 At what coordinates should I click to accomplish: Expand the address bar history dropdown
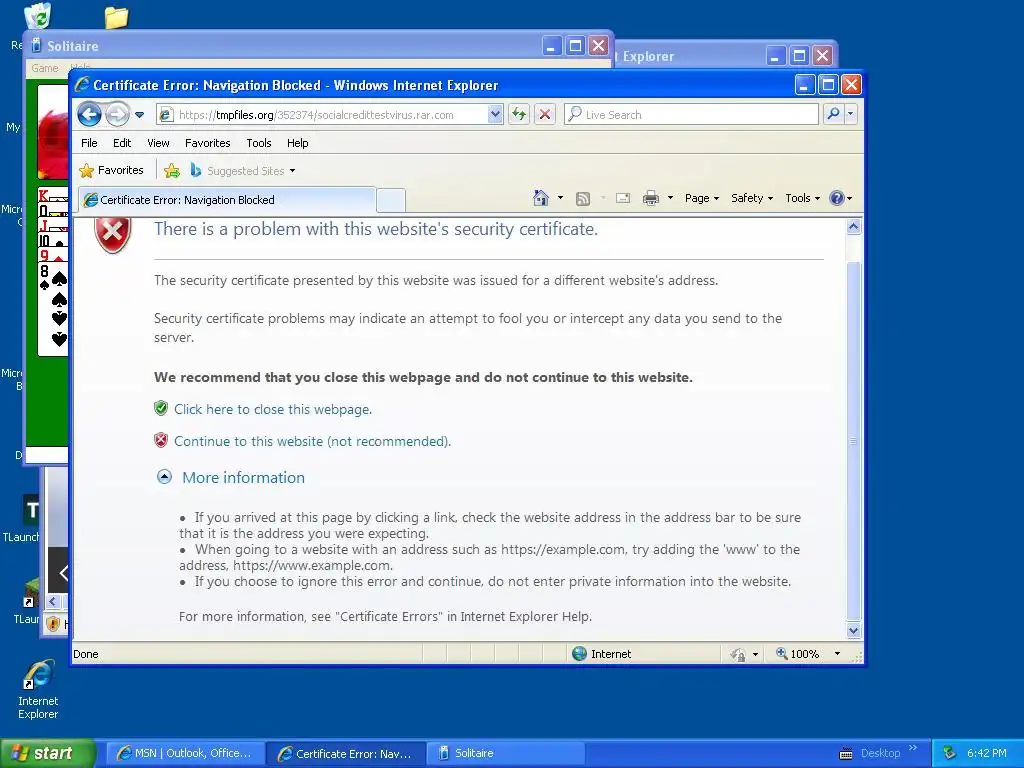[495, 115]
